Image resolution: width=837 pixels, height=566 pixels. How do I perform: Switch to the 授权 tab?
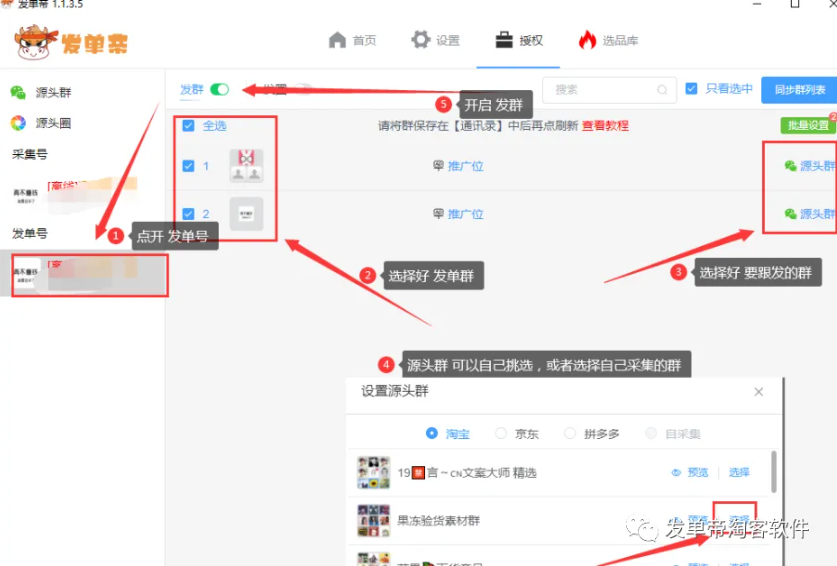click(519, 40)
